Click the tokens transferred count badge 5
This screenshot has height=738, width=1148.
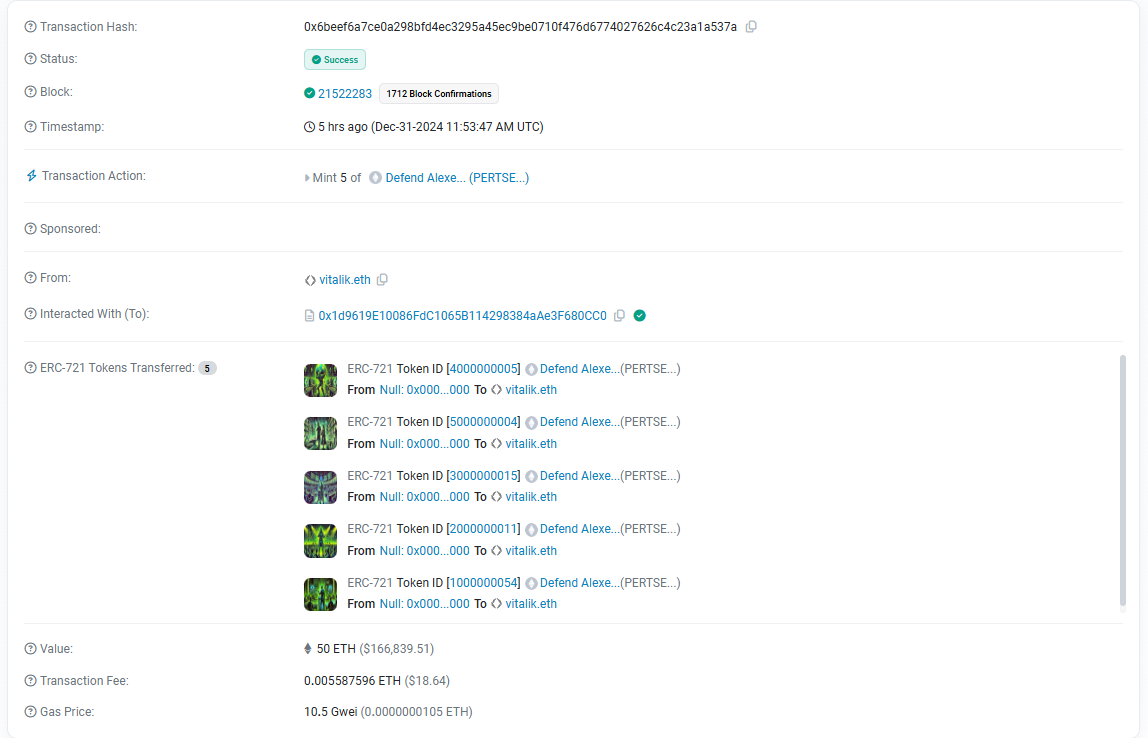207,368
